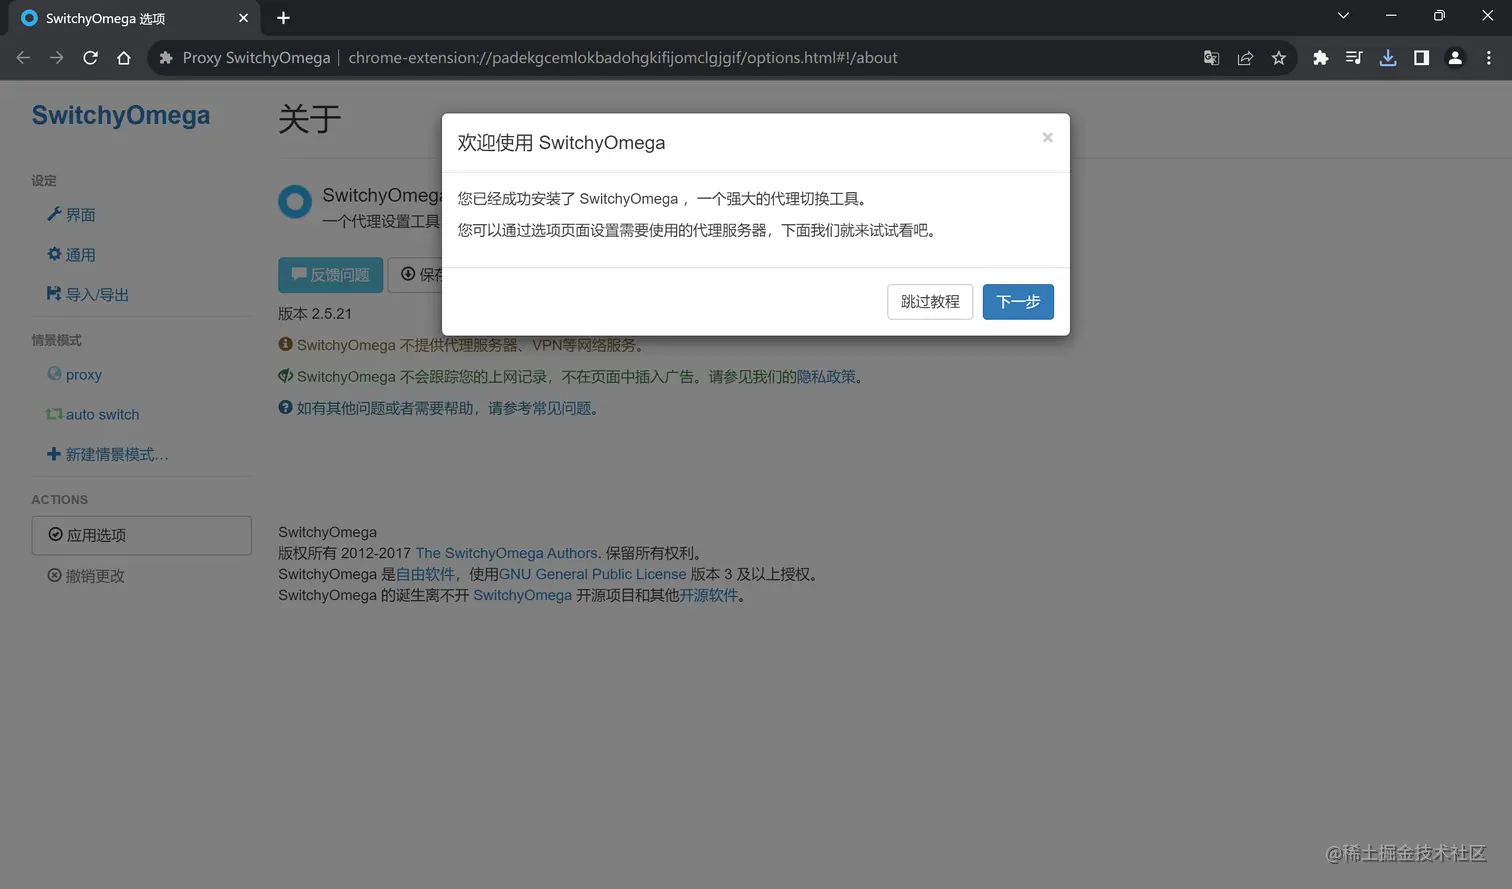1512x889 pixels.
Task: Click the share page icon in the address bar
Action: pyautogui.click(x=1245, y=58)
